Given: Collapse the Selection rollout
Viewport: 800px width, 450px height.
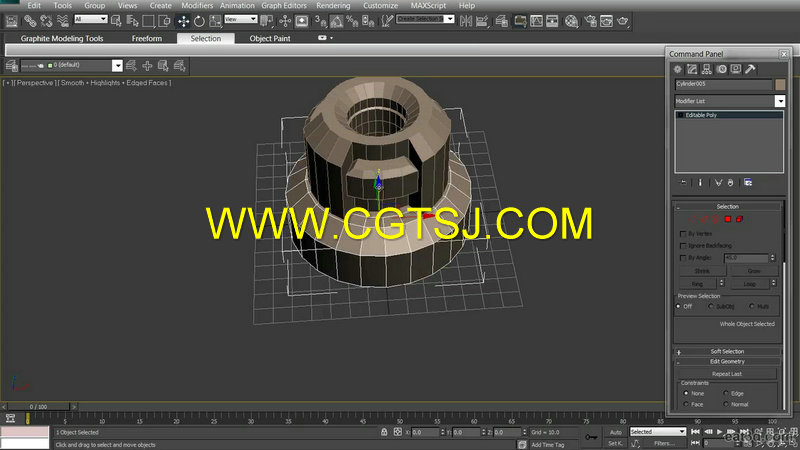Looking at the screenshot, I should tap(728, 207).
